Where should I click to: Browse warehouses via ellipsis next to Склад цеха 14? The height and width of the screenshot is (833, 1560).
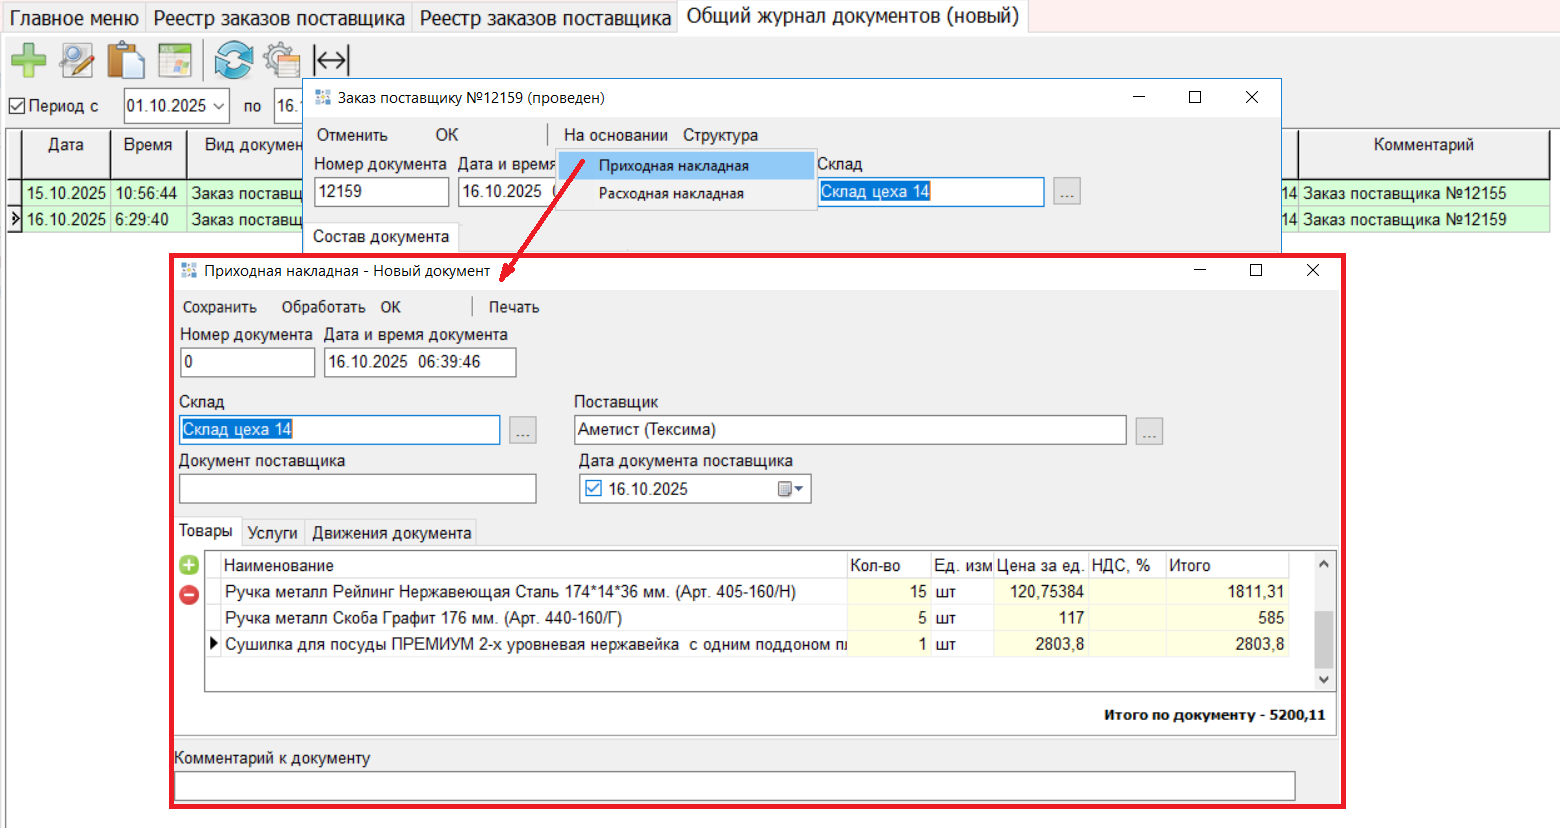tap(522, 430)
